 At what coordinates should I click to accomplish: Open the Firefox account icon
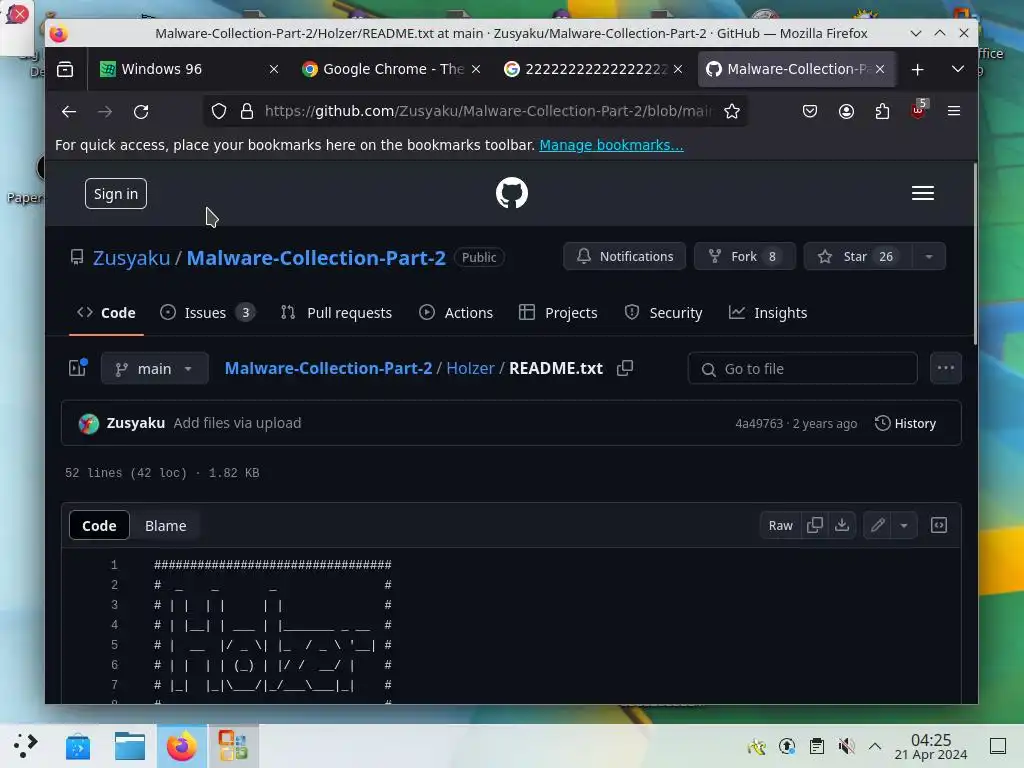pos(846,112)
